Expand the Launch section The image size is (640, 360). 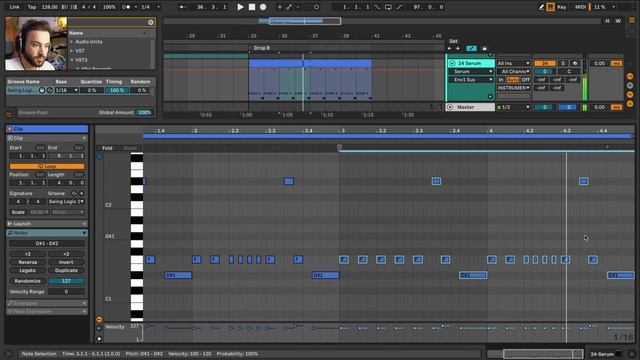(x=47, y=224)
